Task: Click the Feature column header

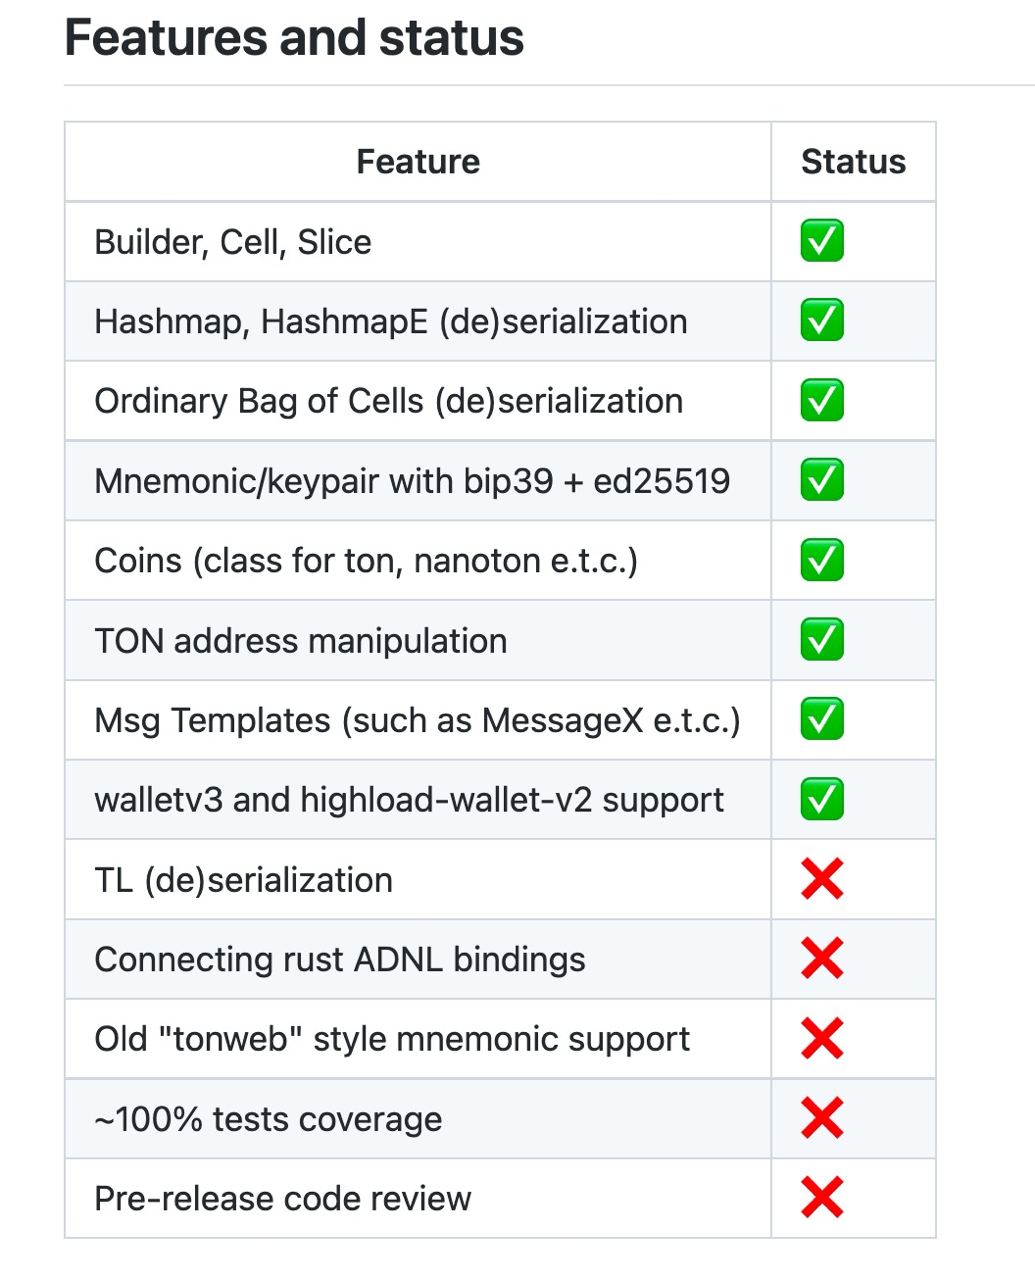Action: [x=418, y=162]
